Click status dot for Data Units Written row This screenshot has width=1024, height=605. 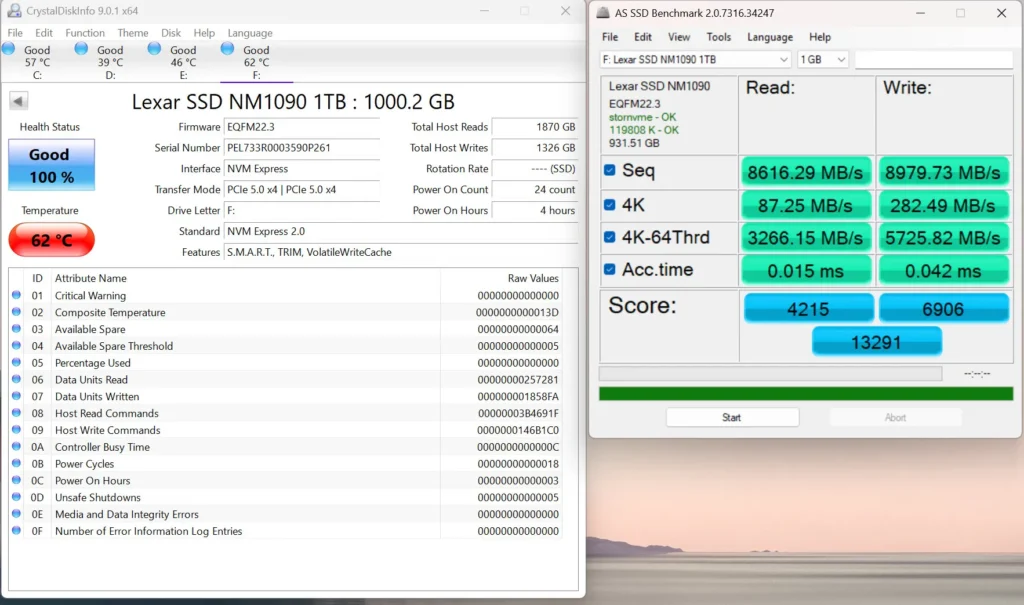point(16,396)
